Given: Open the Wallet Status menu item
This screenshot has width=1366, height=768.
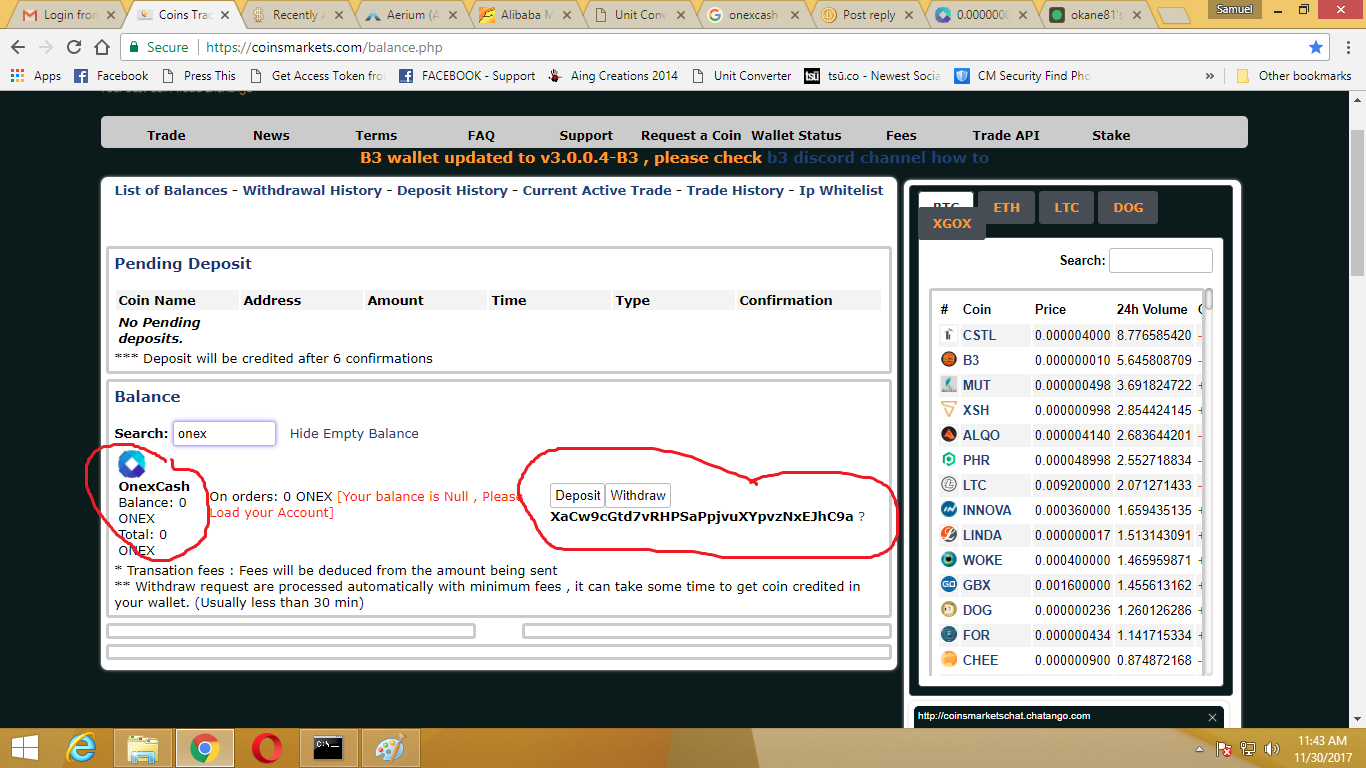Looking at the screenshot, I should click(796, 135).
